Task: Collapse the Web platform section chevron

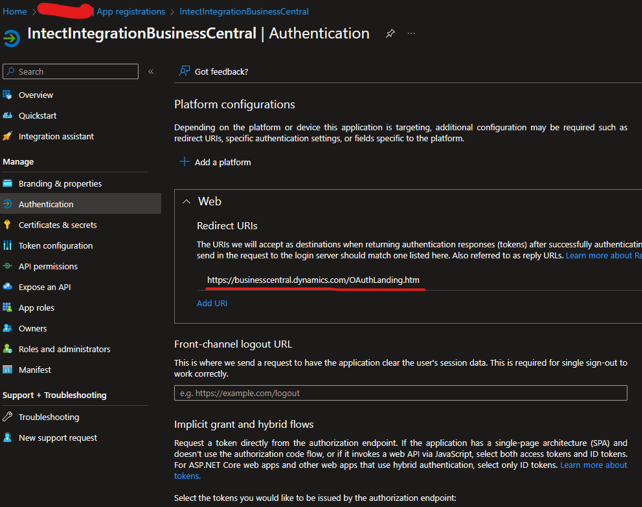Action: click(x=186, y=201)
